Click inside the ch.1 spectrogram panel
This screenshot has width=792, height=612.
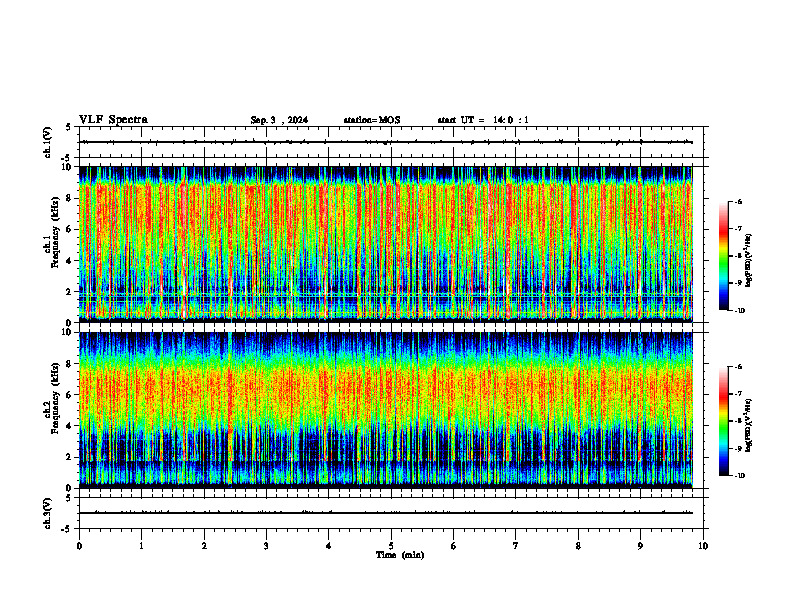[x=386, y=244]
